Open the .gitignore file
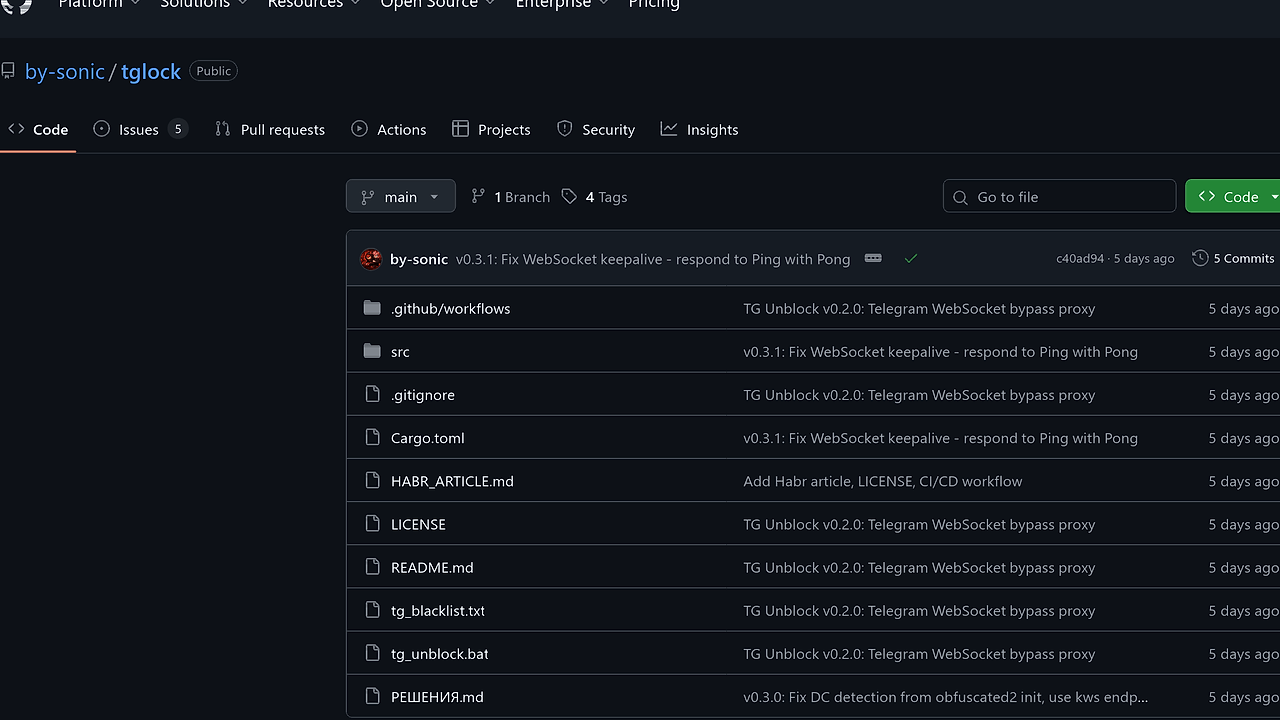Image resolution: width=1280 pixels, height=720 pixels. coord(423,394)
